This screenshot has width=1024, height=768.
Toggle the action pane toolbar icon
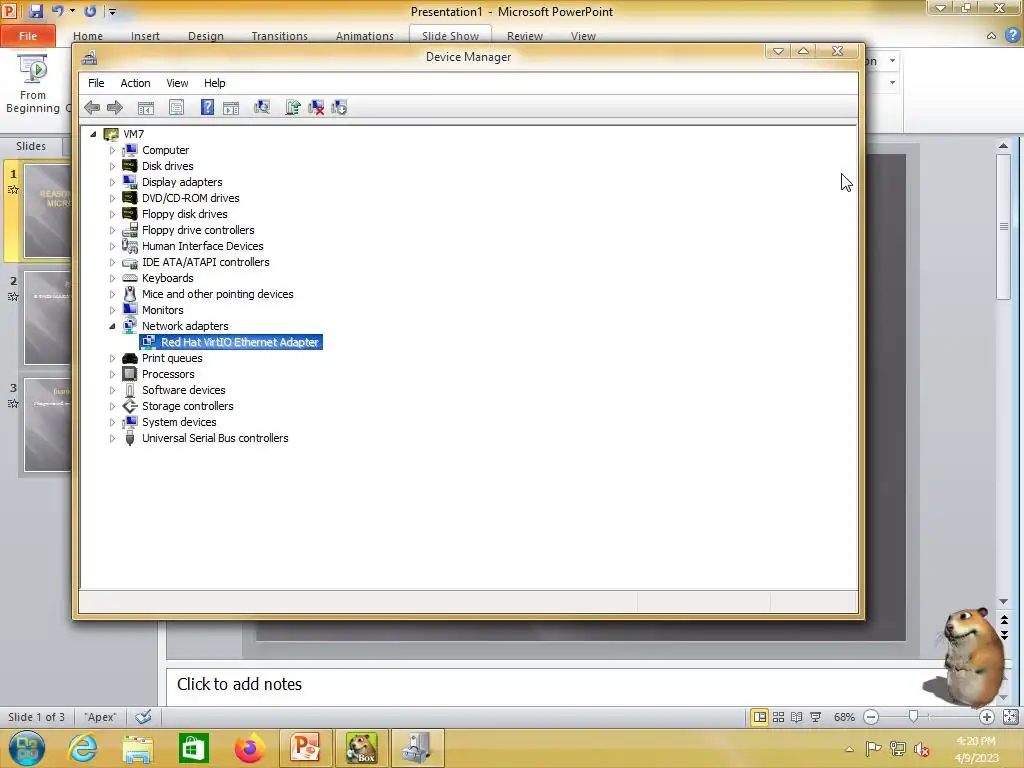click(x=231, y=108)
